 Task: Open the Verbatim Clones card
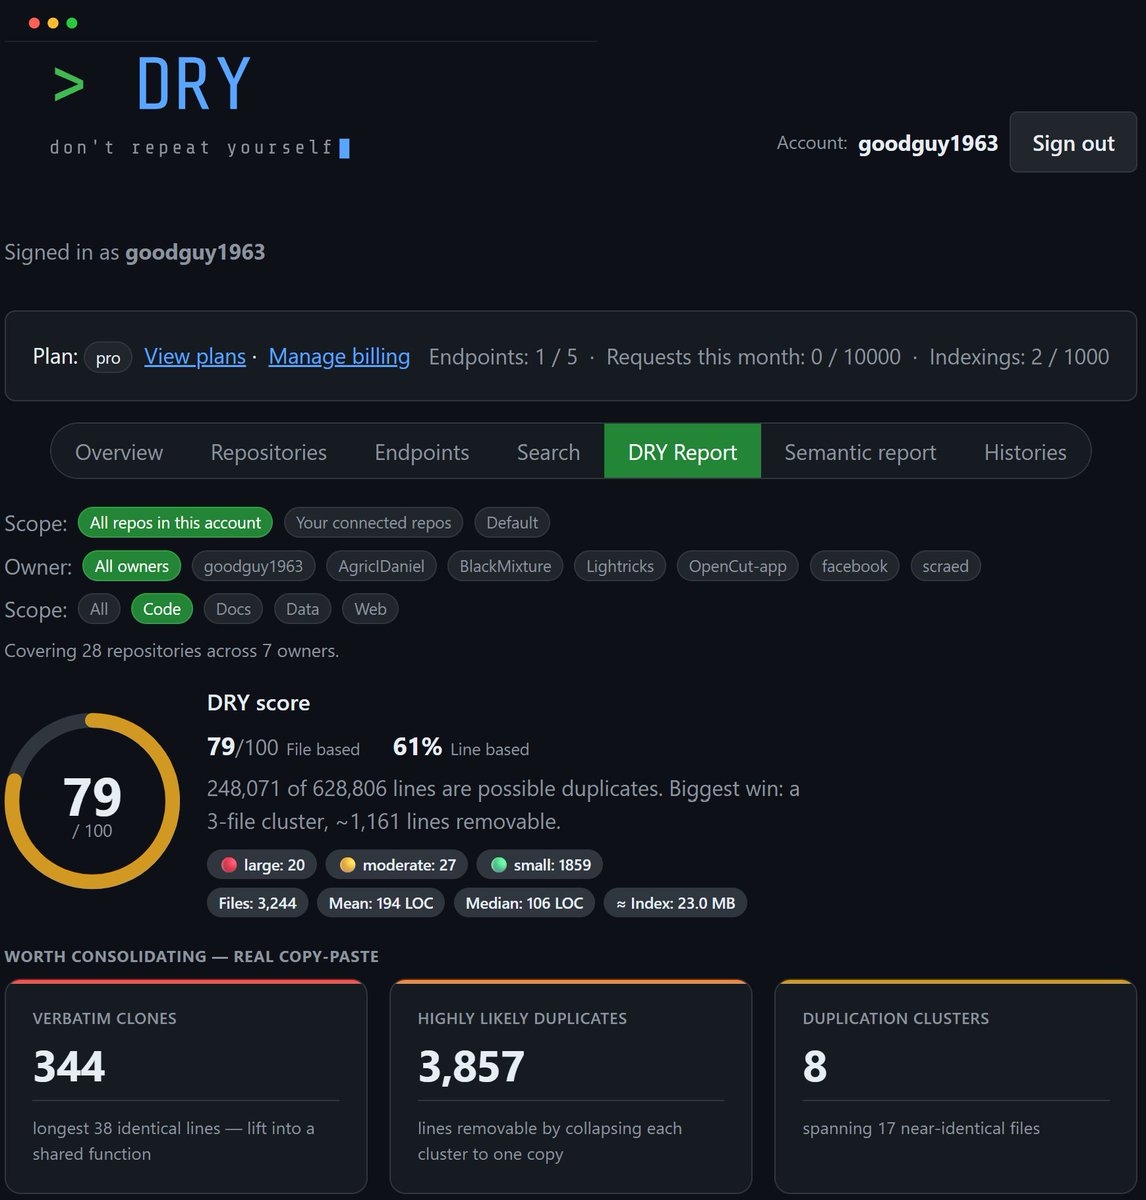(x=186, y=1086)
